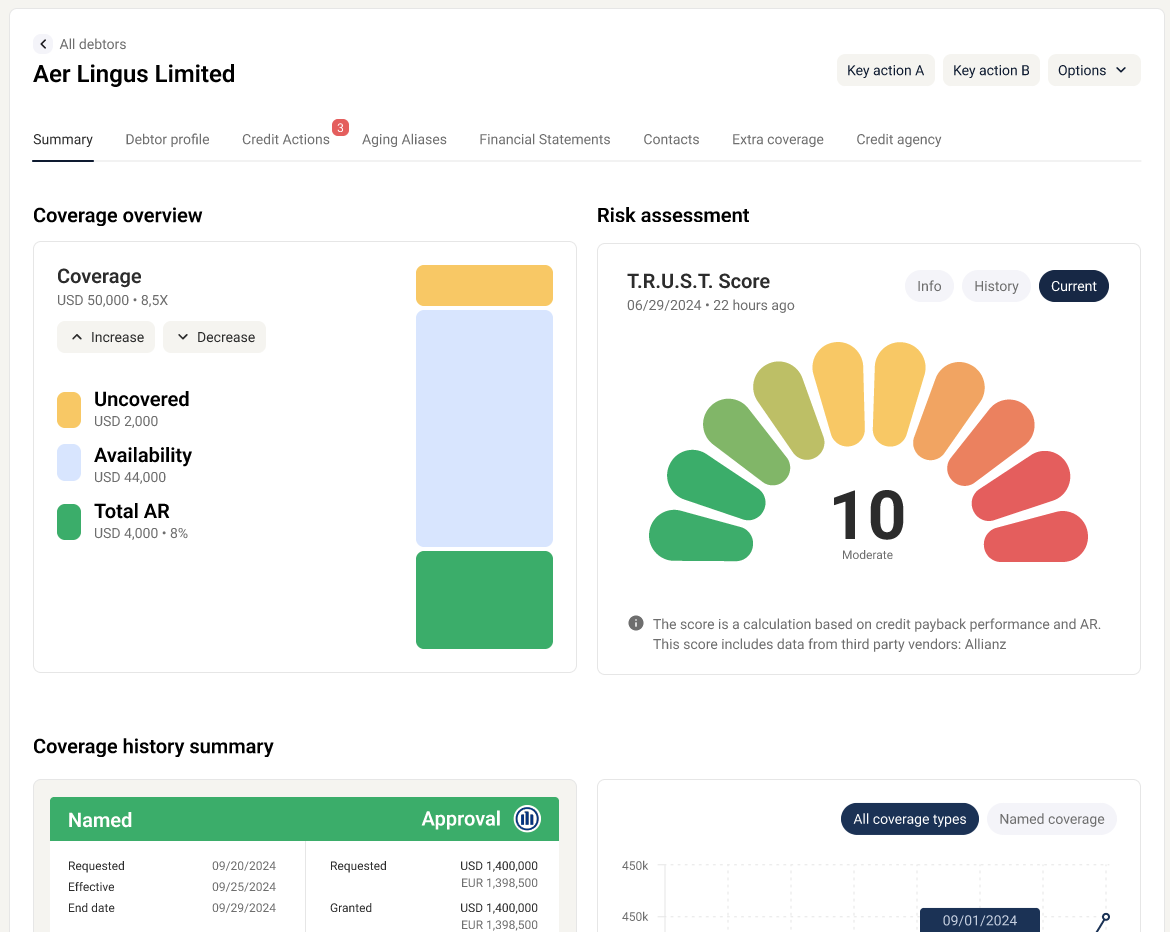
Task: Click the yellow Uncovered segment of coverage bar
Action: [x=484, y=285]
